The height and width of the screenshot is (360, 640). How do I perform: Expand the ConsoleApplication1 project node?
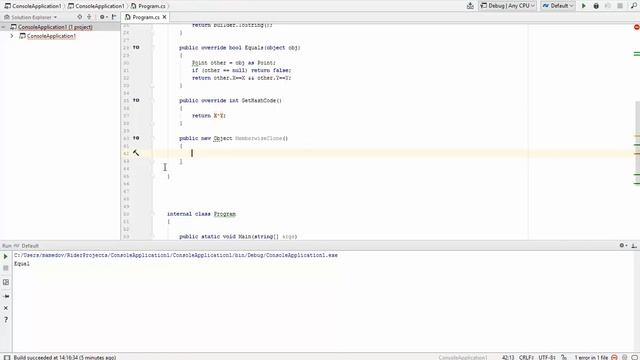tap(12, 36)
